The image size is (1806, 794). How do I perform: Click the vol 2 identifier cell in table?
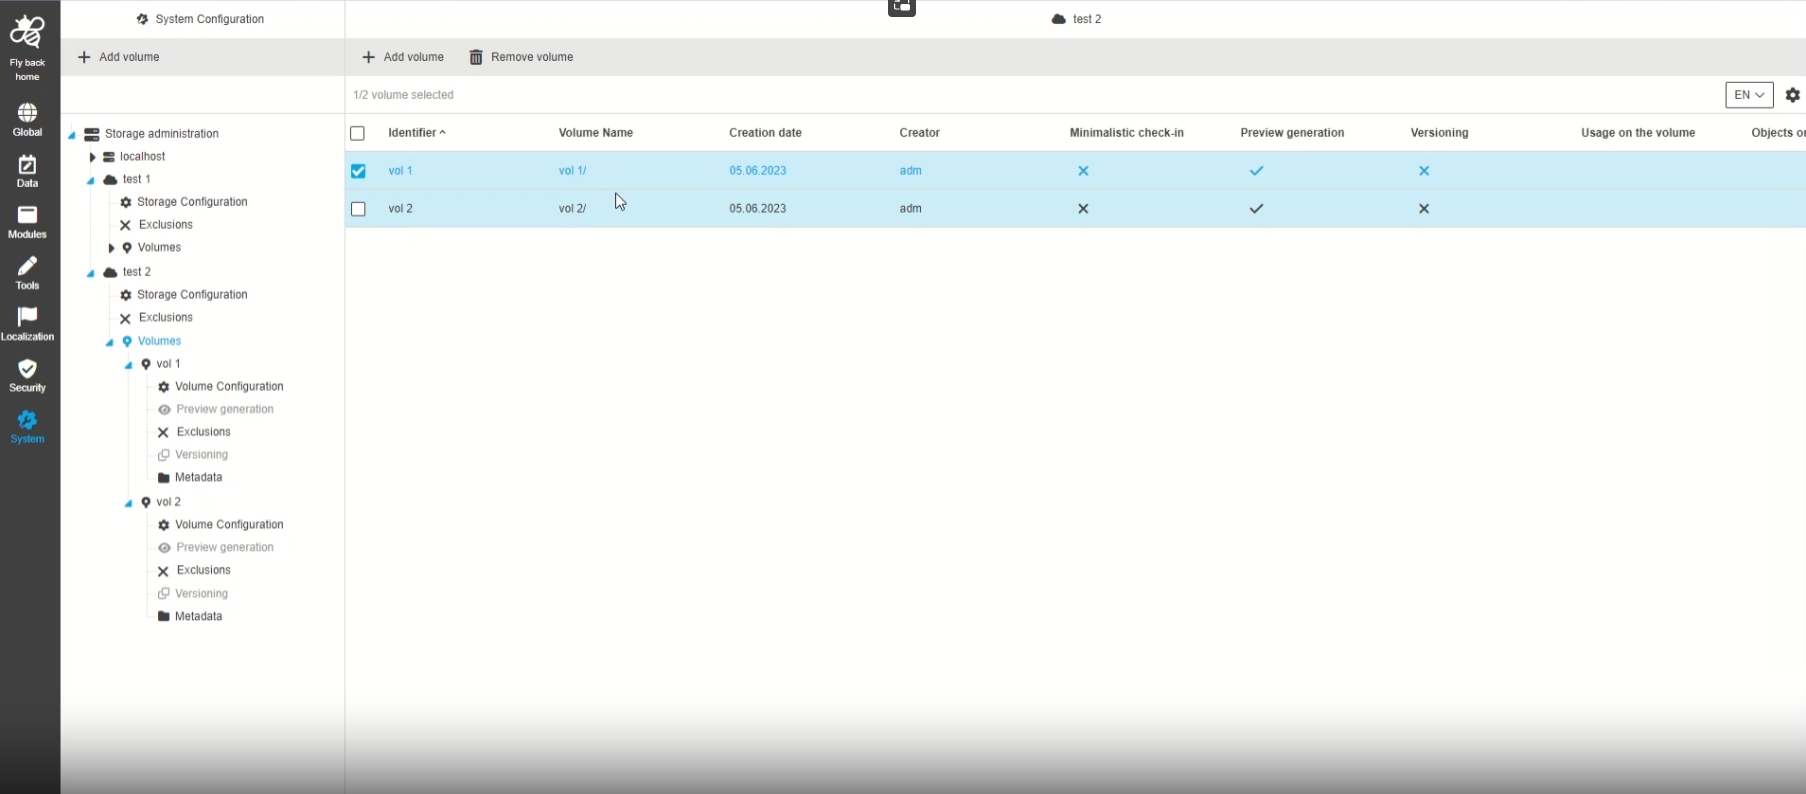pyautogui.click(x=400, y=209)
